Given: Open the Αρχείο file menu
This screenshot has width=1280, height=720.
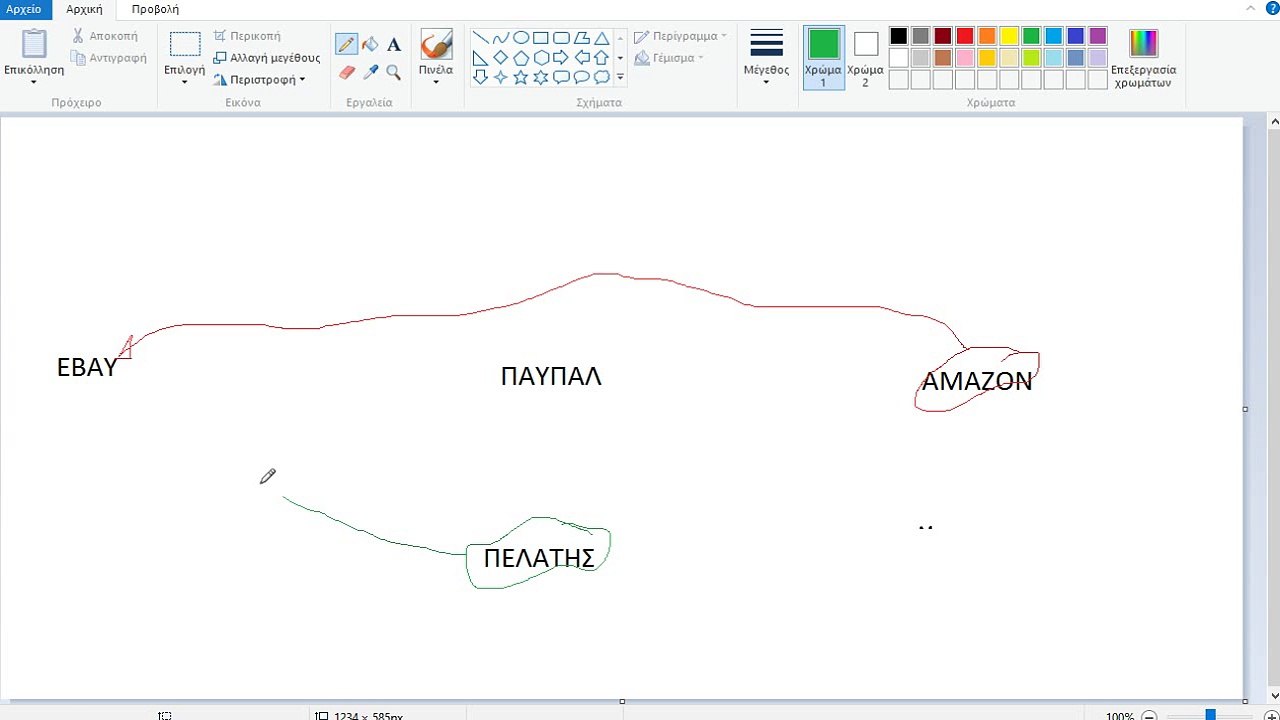Looking at the screenshot, I should point(24,9).
